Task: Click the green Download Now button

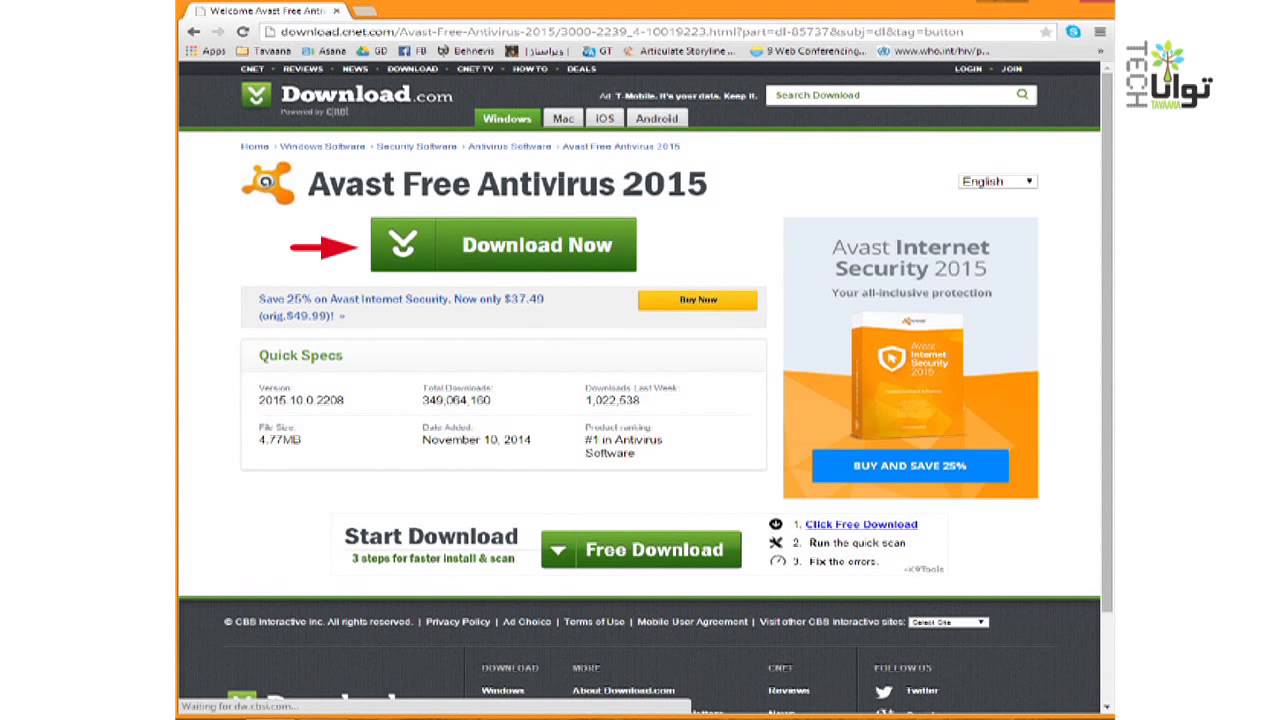Action: (x=503, y=245)
